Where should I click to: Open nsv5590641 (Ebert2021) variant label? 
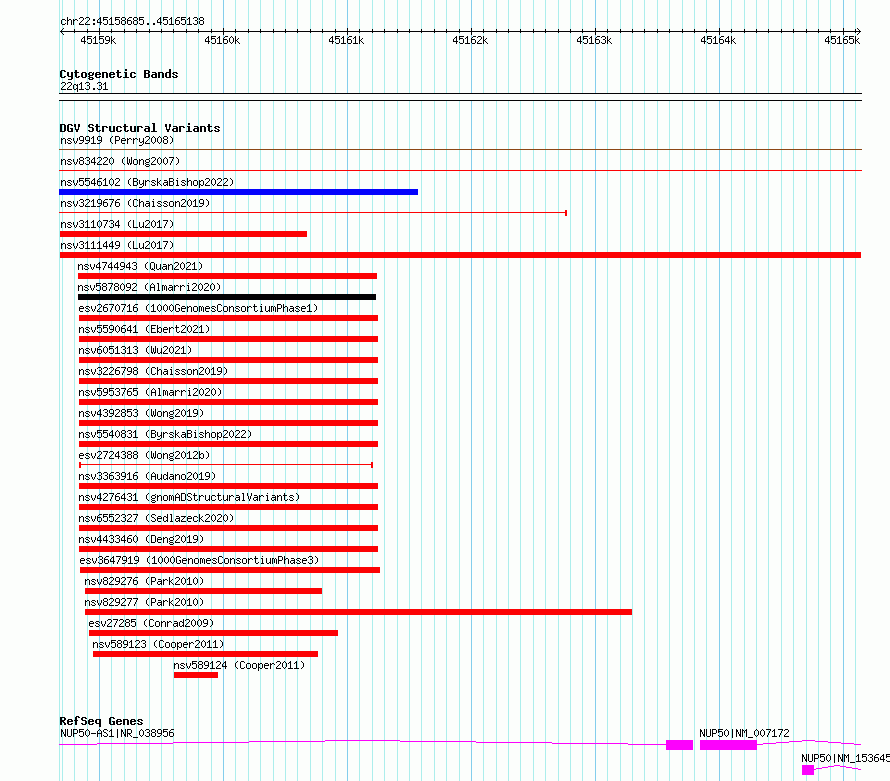pyautogui.click(x=144, y=329)
